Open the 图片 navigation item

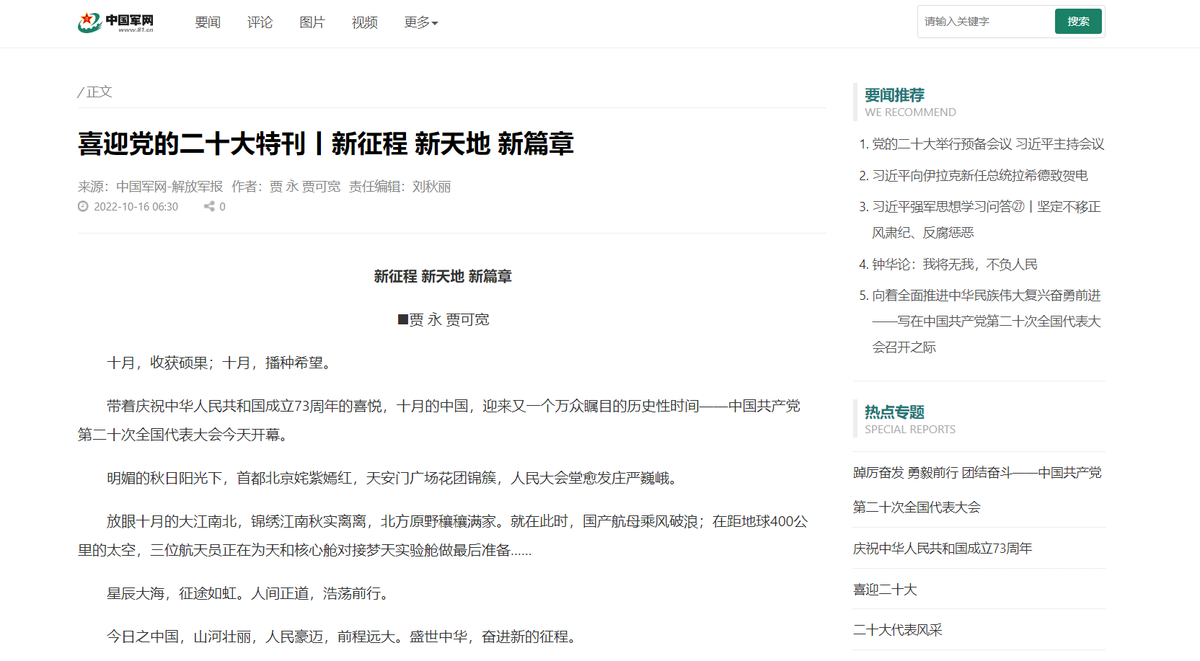coord(312,22)
